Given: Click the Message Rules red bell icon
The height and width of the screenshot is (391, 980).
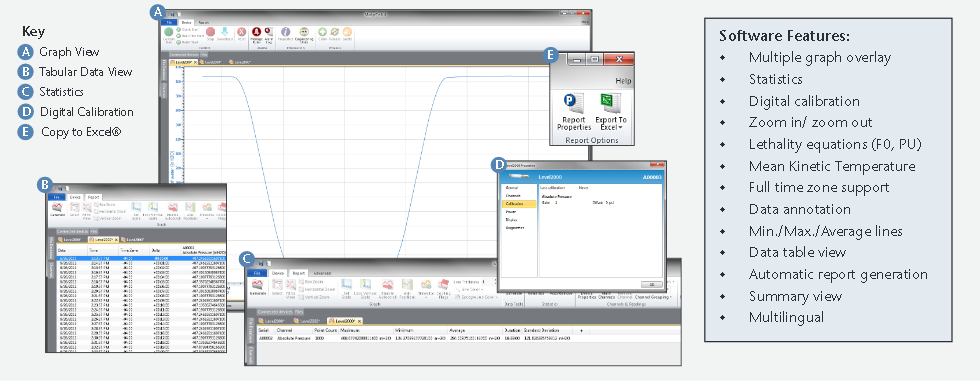Looking at the screenshot, I should (256, 32).
